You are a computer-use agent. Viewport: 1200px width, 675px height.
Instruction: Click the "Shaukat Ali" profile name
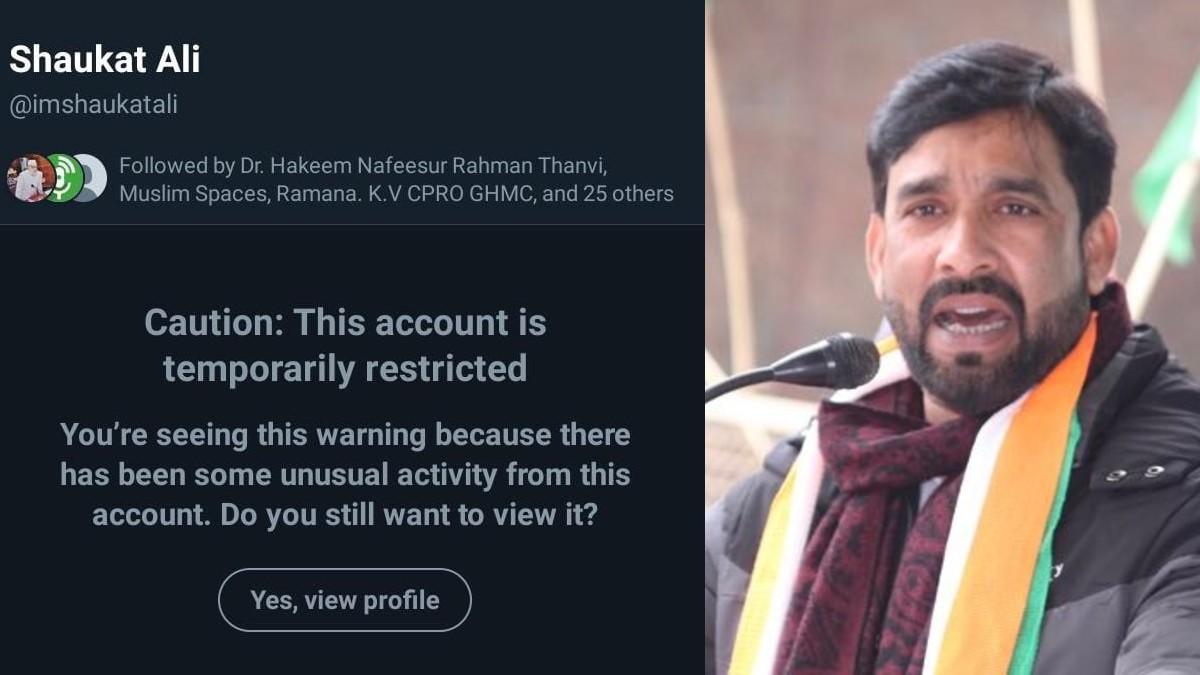click(x=105, y=60)
